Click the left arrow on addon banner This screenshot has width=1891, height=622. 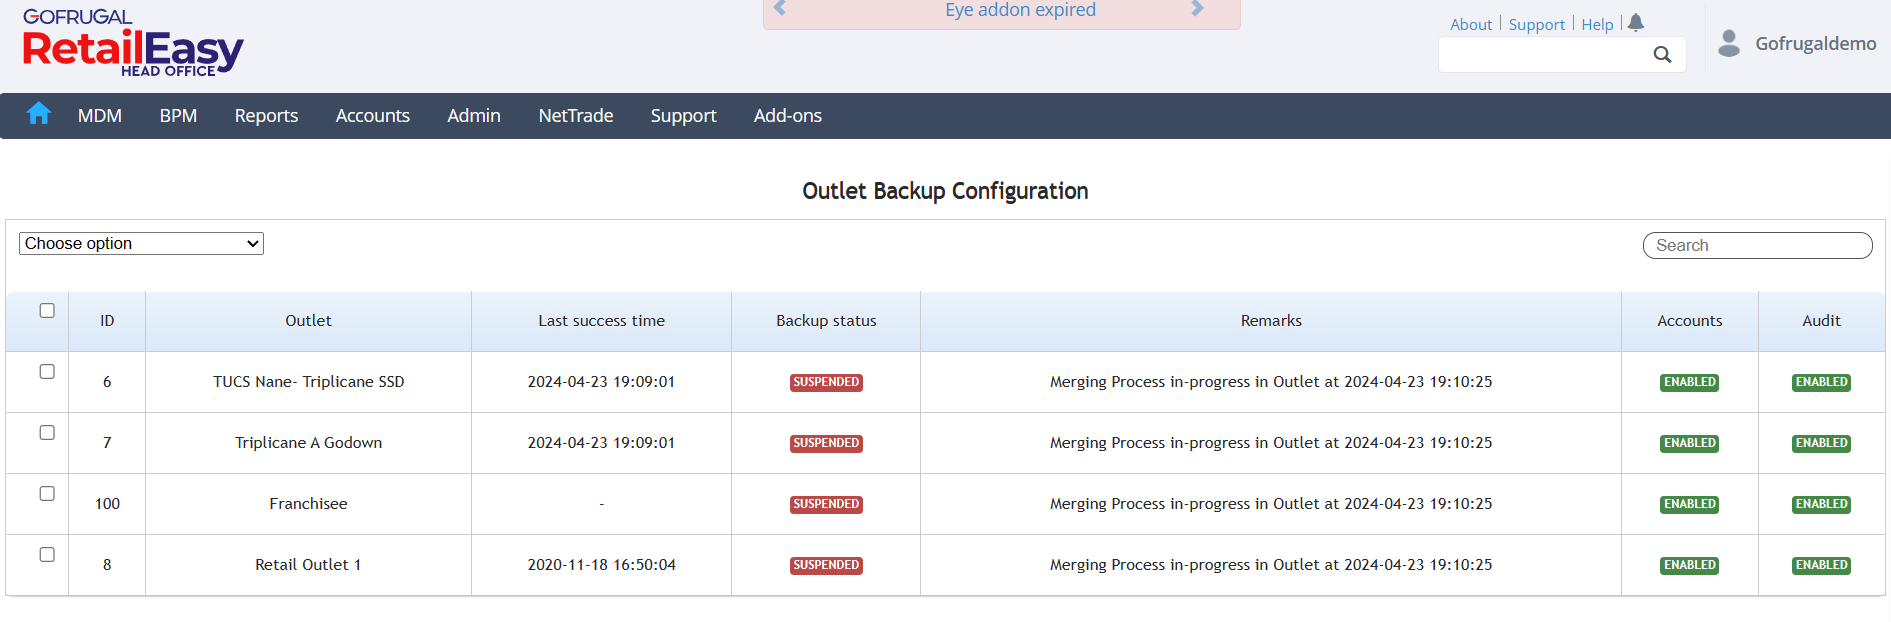coord(781,9)
